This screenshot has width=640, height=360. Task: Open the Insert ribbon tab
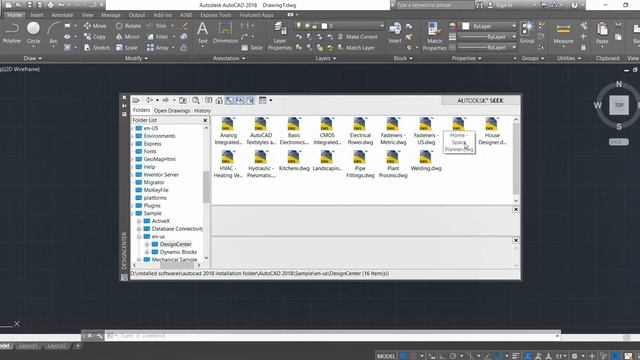tap(37, 15)
